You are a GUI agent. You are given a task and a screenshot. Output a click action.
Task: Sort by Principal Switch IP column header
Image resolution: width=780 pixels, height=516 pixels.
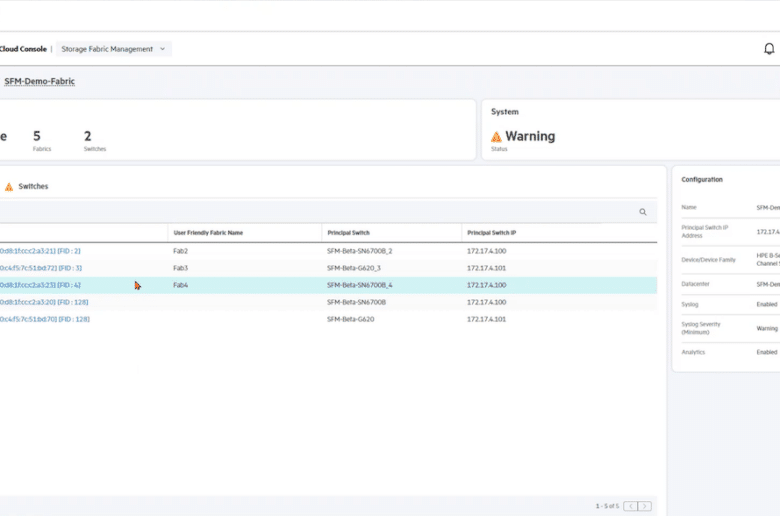(491, 233)
